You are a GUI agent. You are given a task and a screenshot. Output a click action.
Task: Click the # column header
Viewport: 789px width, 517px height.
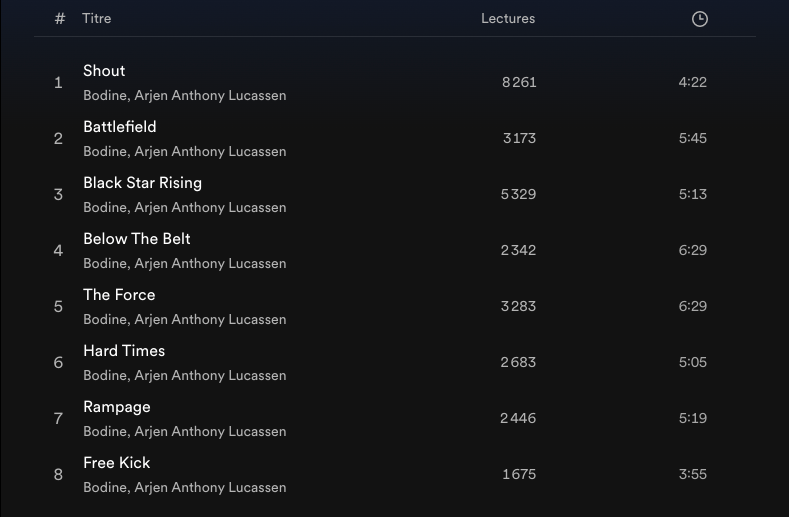60,19
